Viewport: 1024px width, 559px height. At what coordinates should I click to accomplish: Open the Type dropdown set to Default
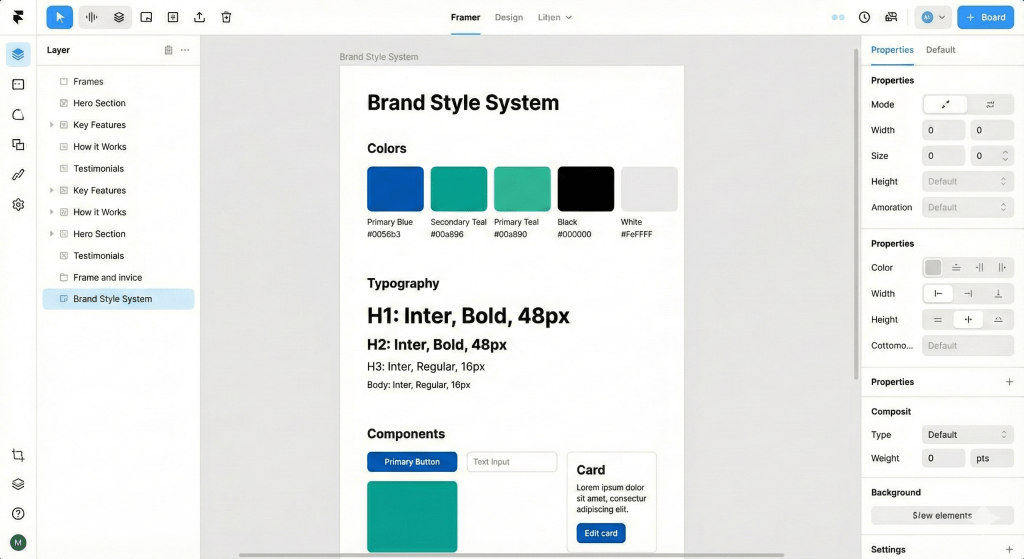(967, 435)
